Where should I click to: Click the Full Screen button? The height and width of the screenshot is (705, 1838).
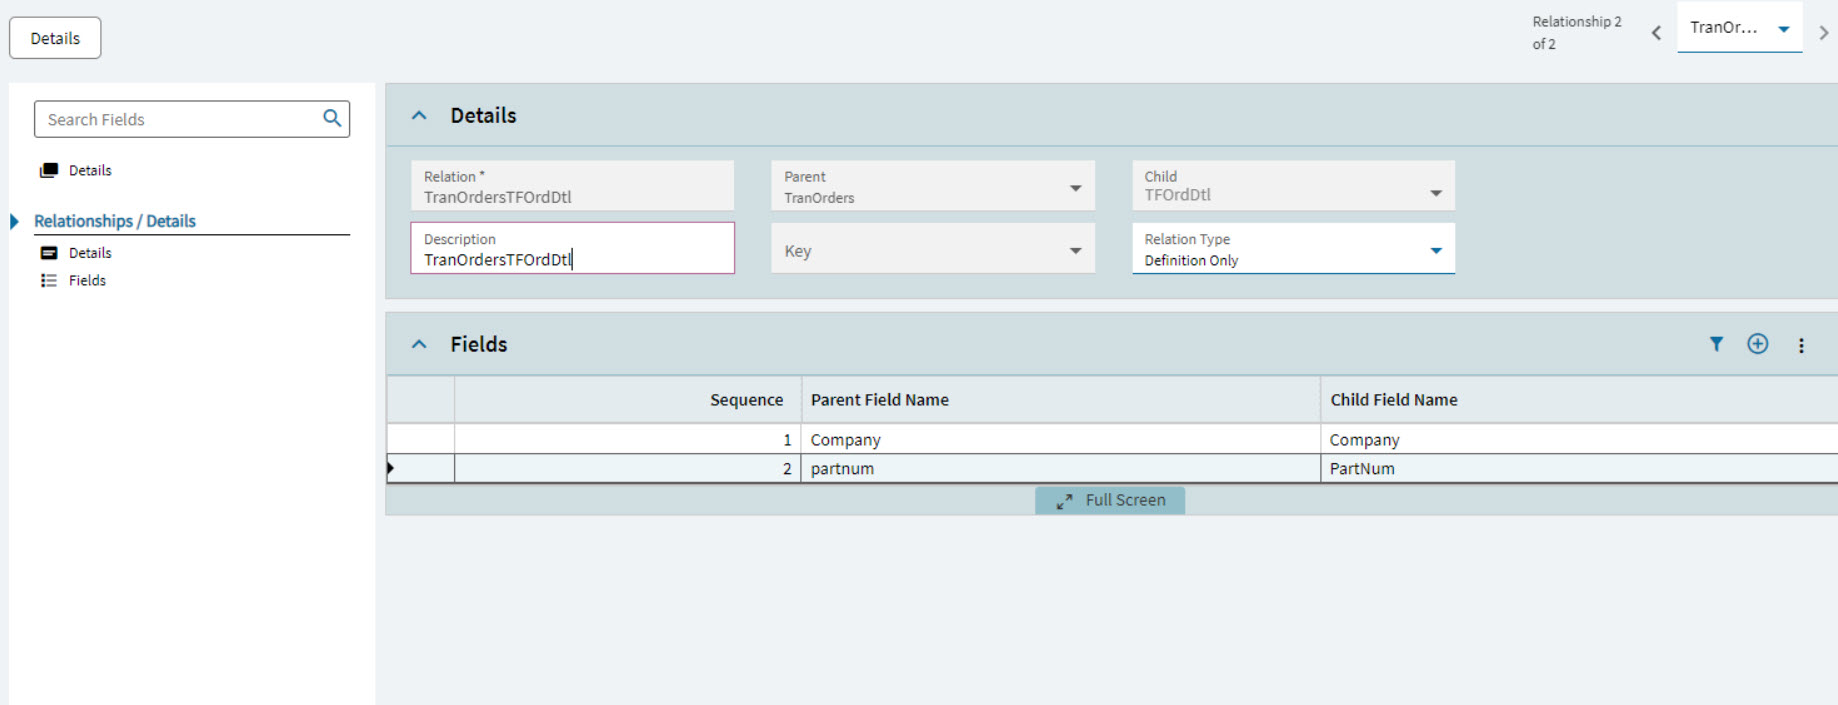pyautogui.click(x=1110, y=500)
